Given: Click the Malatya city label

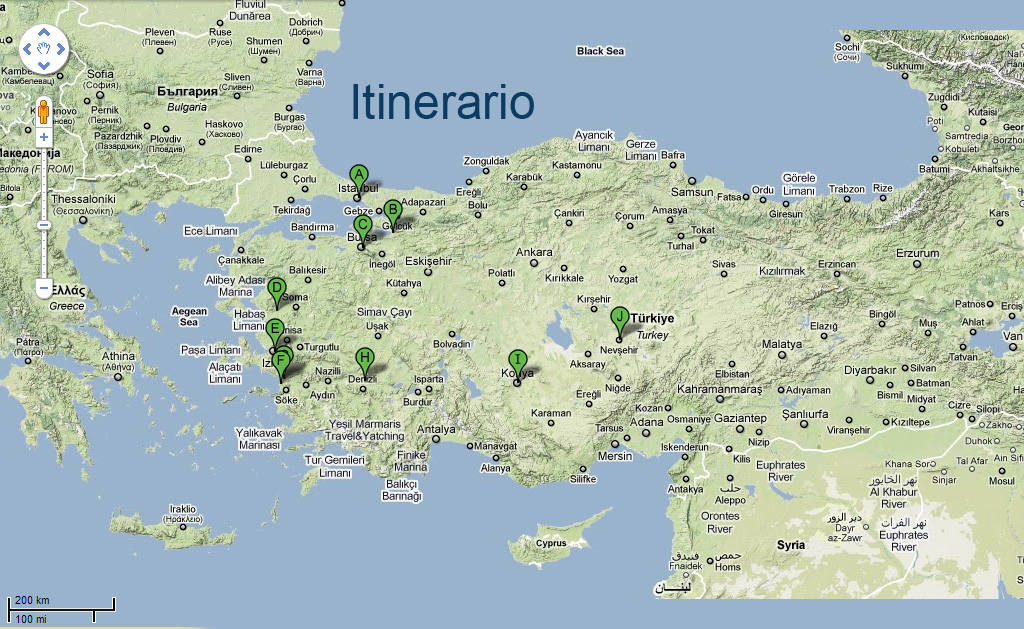Looking at the screenshot, I should pos(782,344).
